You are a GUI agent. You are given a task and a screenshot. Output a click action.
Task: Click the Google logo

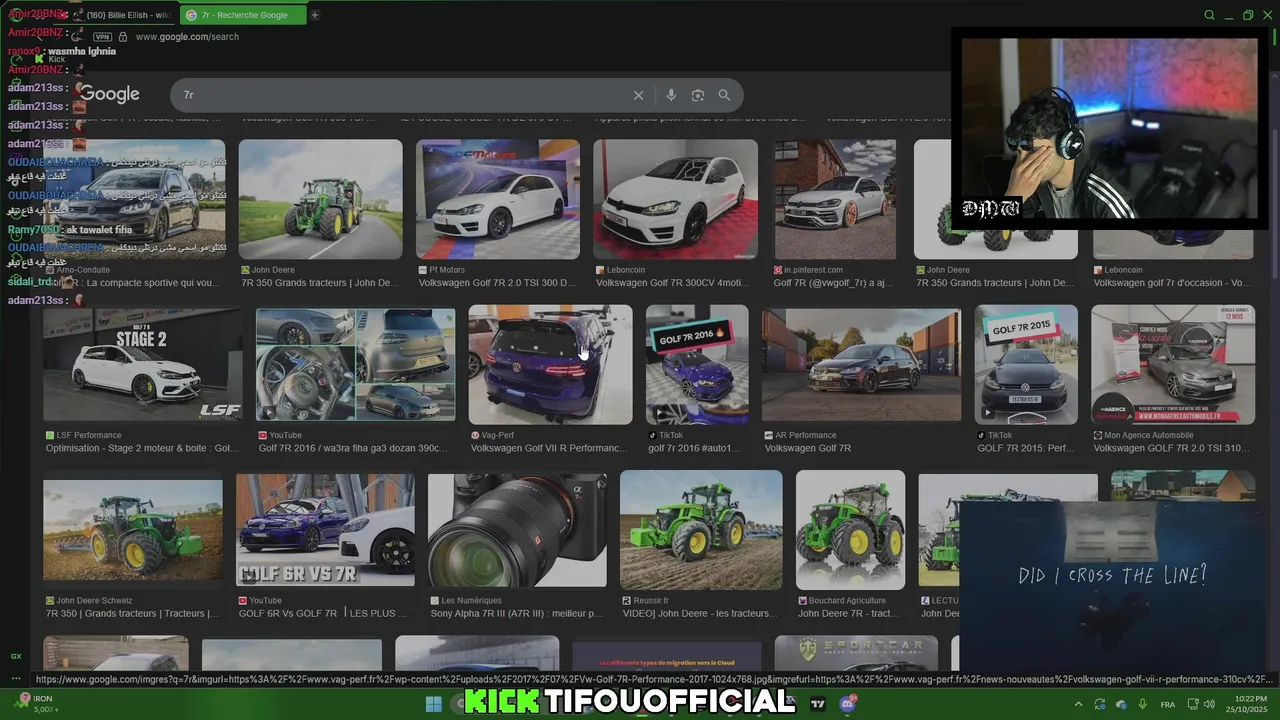click(109, 94)
